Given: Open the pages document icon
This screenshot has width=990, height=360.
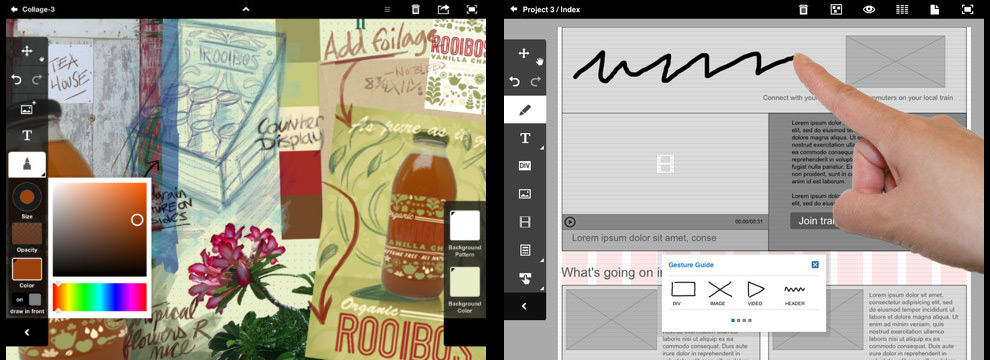Looking at the screenshot, I should pos(934,9).
